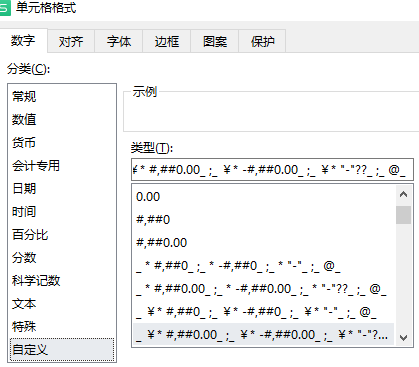This screenshot has height=367, width=419.
Task: Open the 保护 tab
Action: tap(262, 41)
